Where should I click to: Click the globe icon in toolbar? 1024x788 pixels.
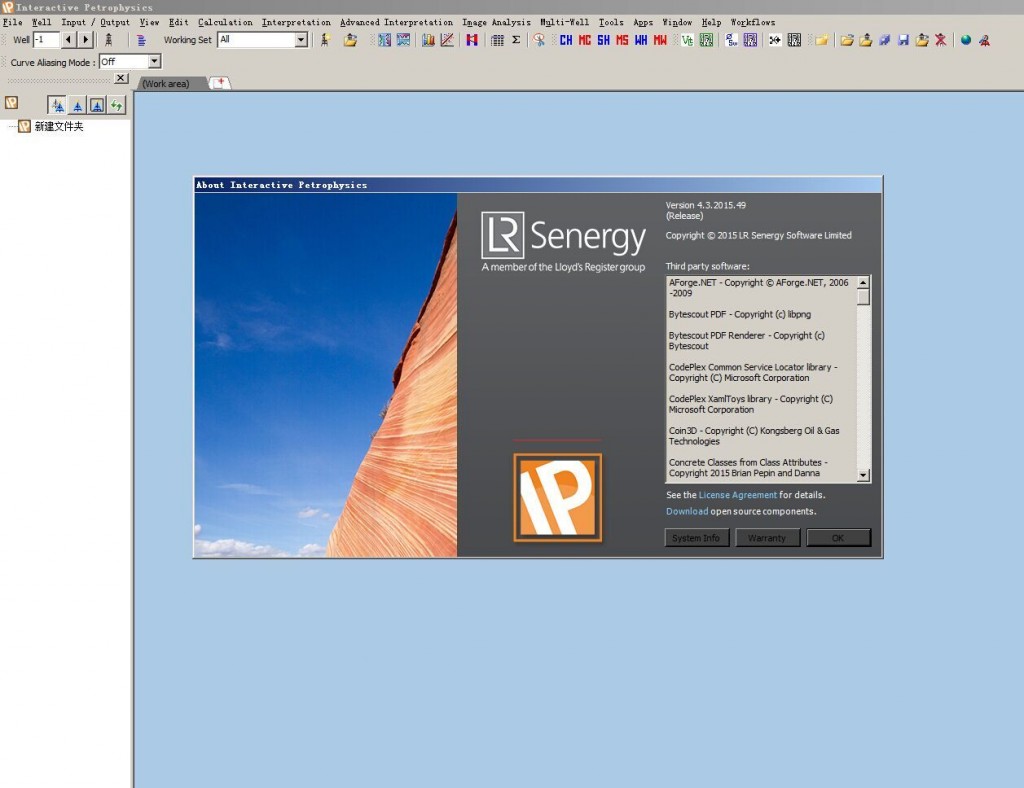point(966,40)
